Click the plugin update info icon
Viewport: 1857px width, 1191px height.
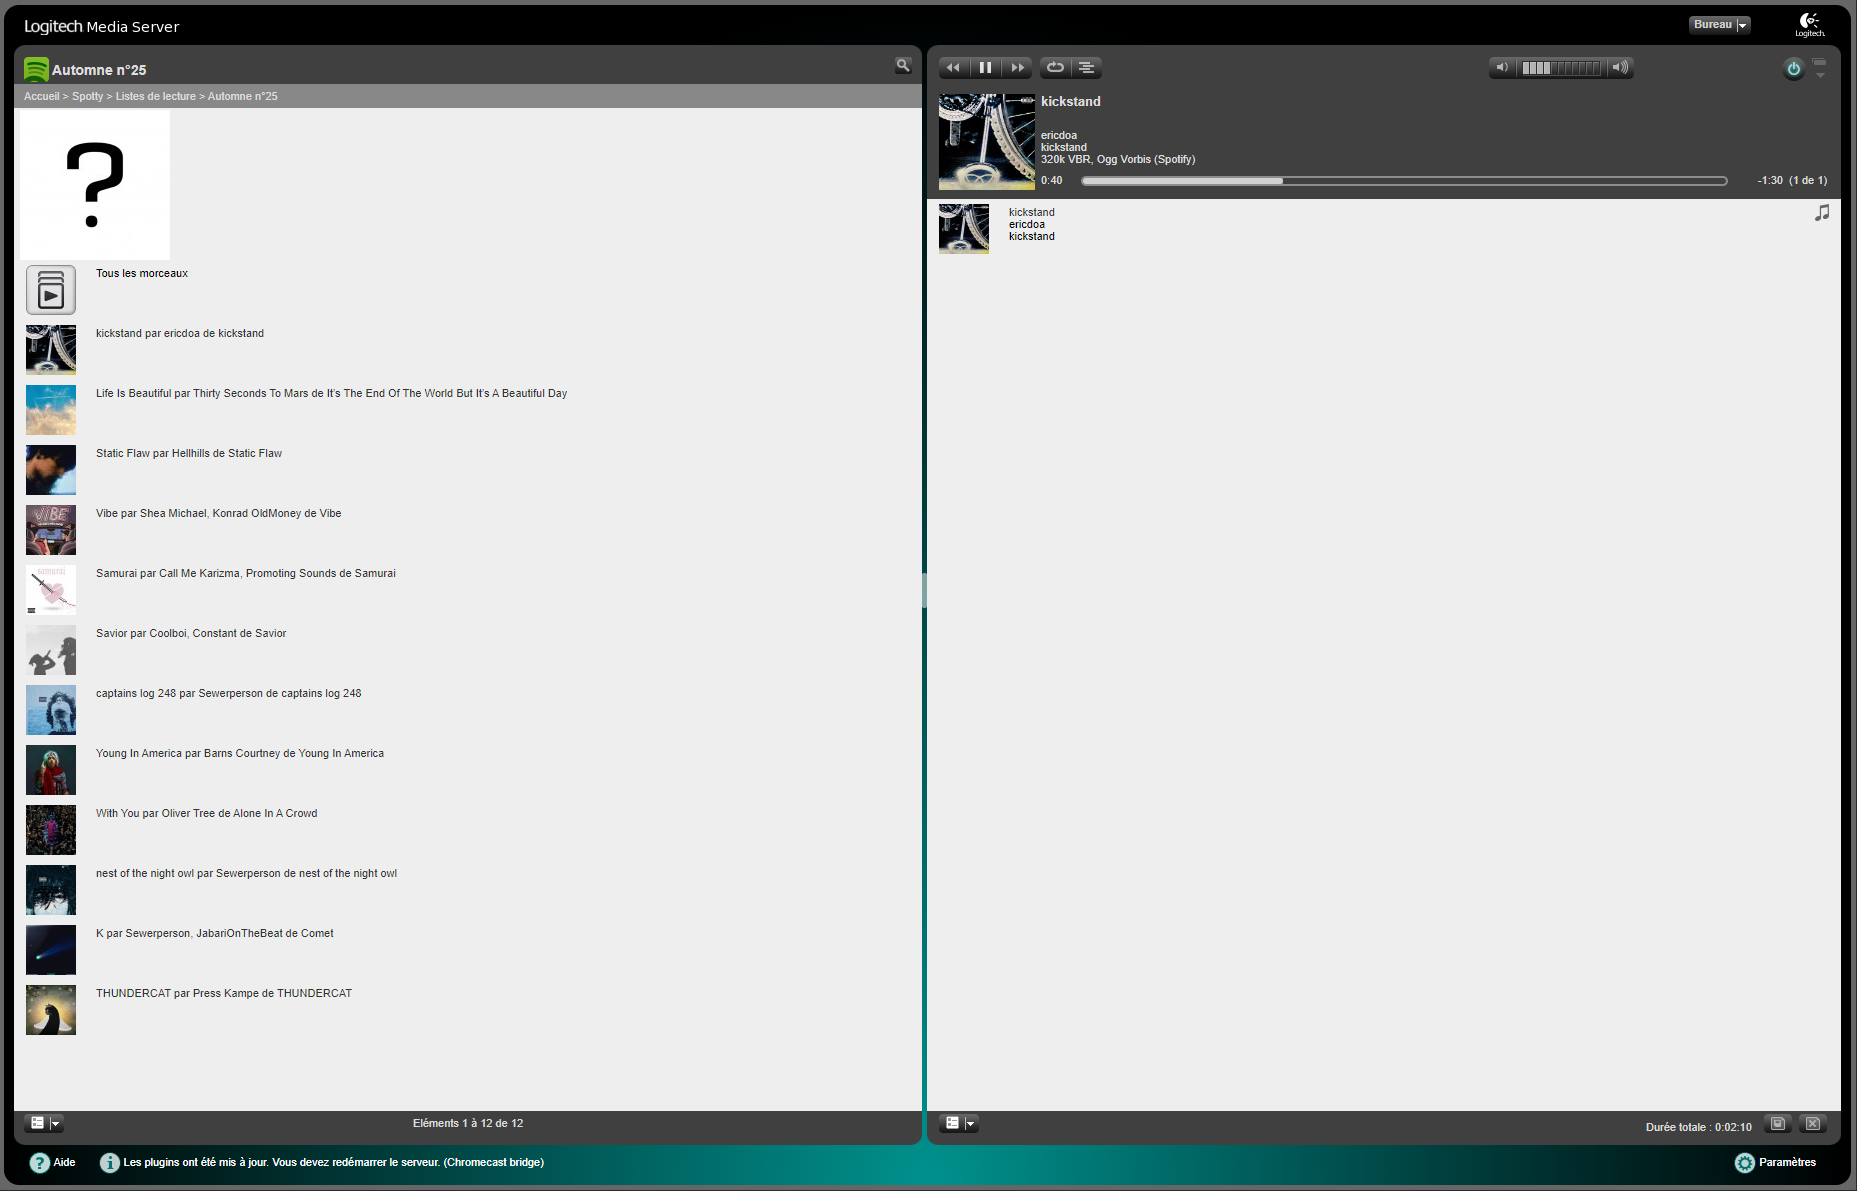110,1162
